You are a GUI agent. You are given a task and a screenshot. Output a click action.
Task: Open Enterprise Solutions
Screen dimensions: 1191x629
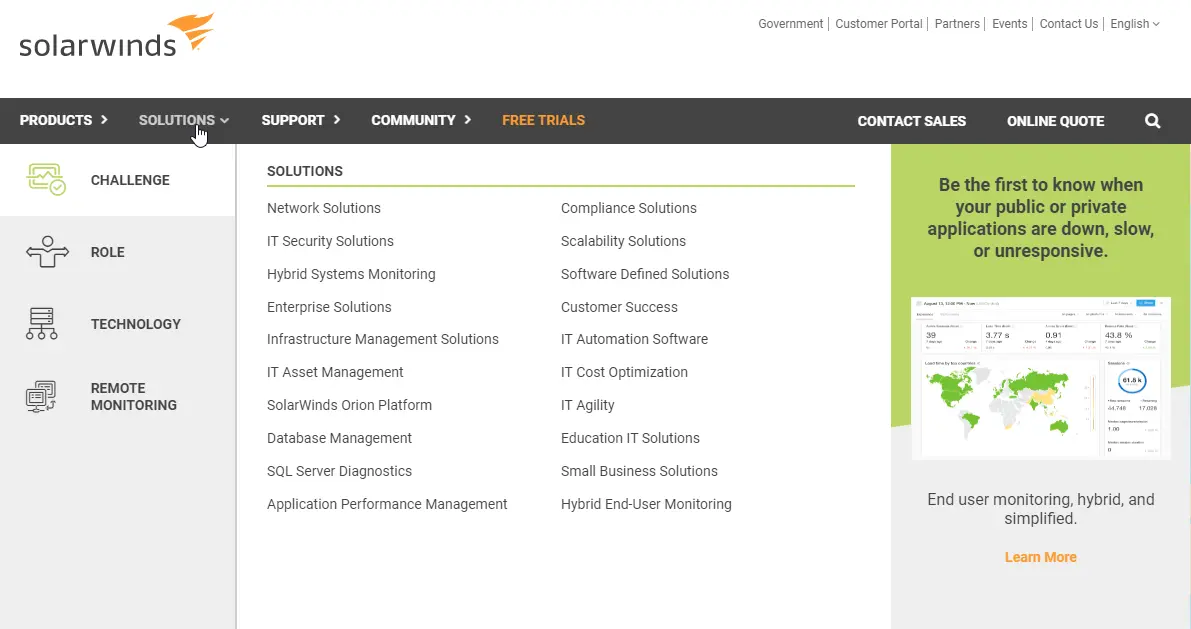click(329, 307)
